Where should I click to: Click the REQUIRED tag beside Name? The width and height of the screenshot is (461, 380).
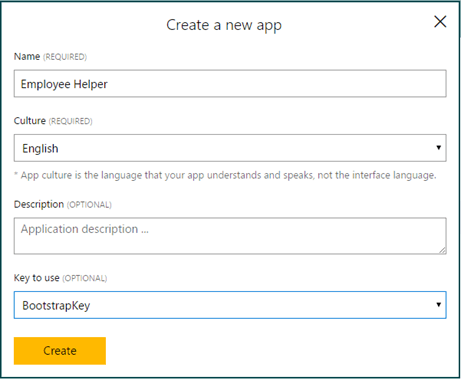(65, 57)
